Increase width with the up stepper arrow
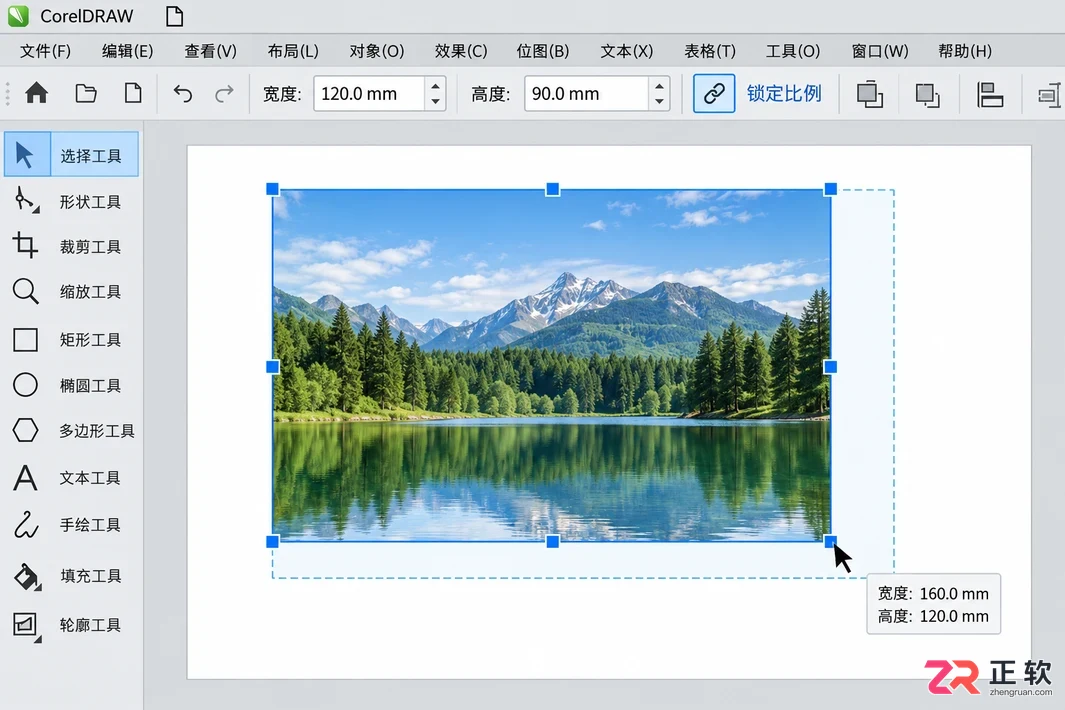The height and width of the screenshot is (710, 1065). pos(435,85)
